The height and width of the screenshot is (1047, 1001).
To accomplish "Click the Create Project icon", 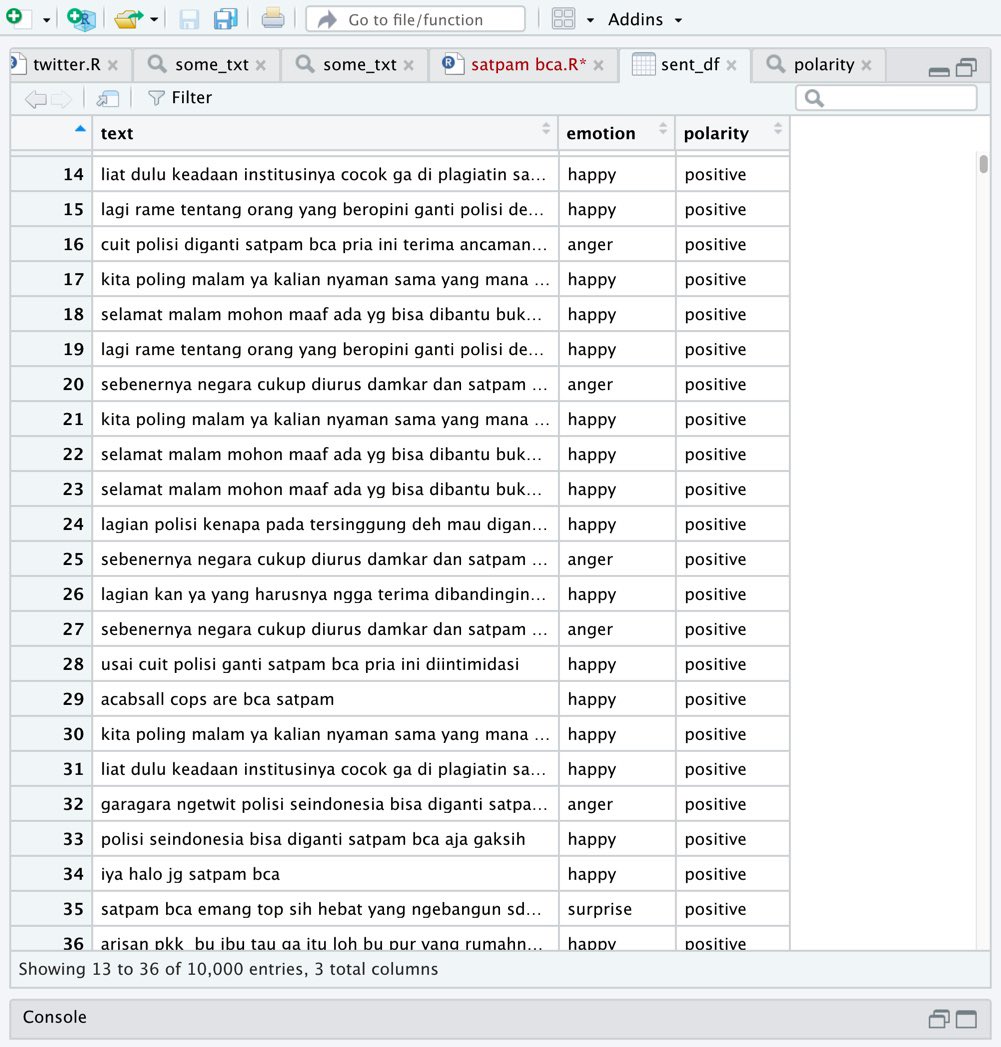I will [82, 19].
